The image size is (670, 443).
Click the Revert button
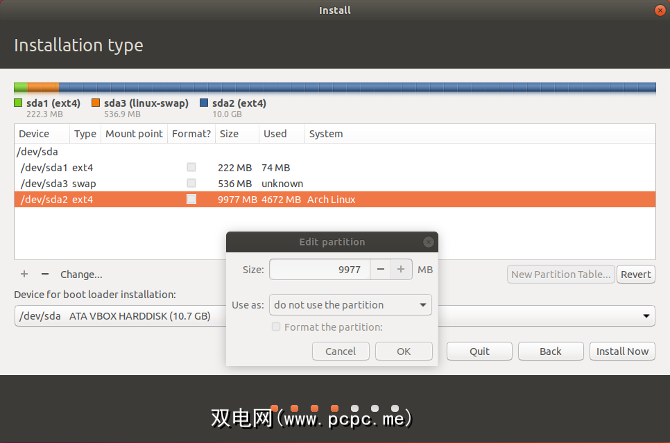[x=636, y=274]
